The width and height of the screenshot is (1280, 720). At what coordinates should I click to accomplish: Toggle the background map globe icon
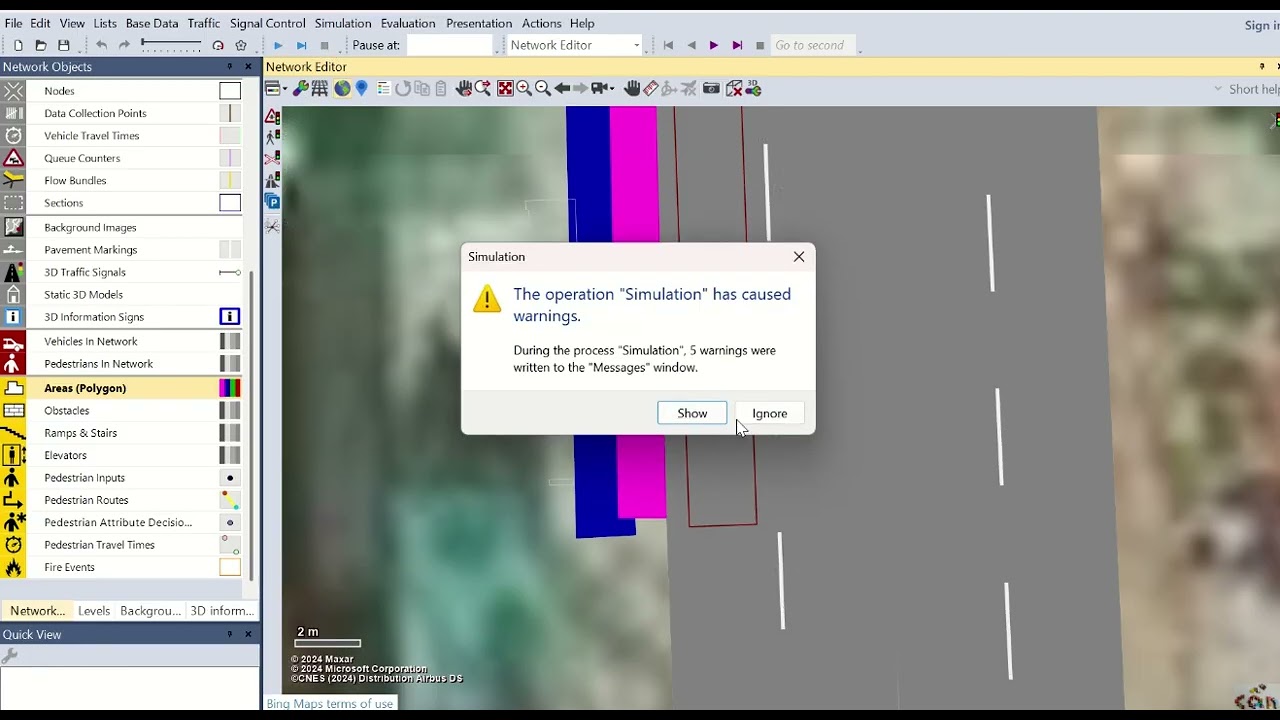point(342,88)
